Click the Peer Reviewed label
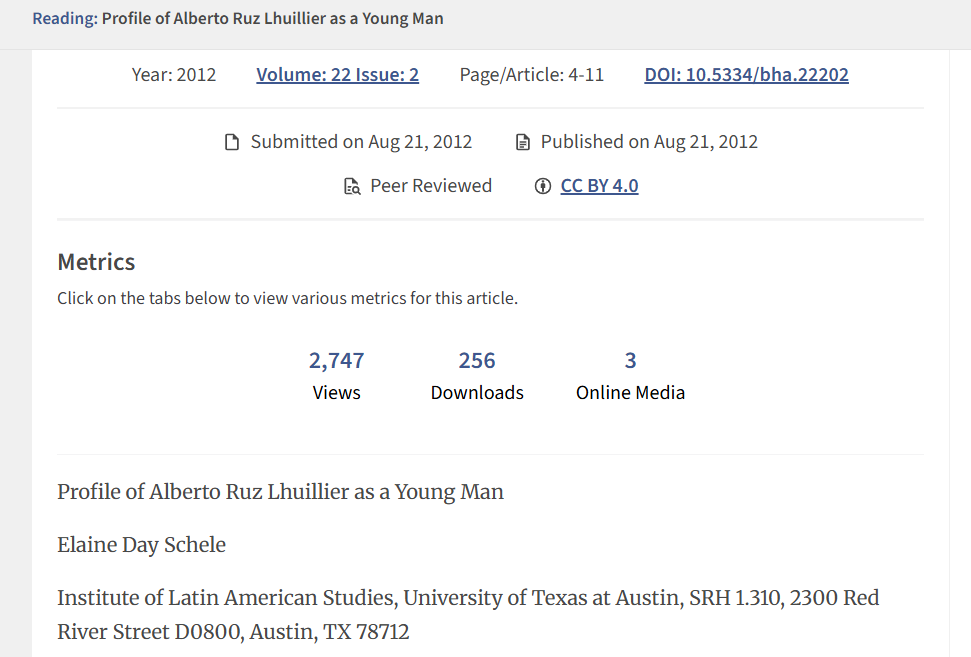Screen dimensions: 971x657 point(431,186)
